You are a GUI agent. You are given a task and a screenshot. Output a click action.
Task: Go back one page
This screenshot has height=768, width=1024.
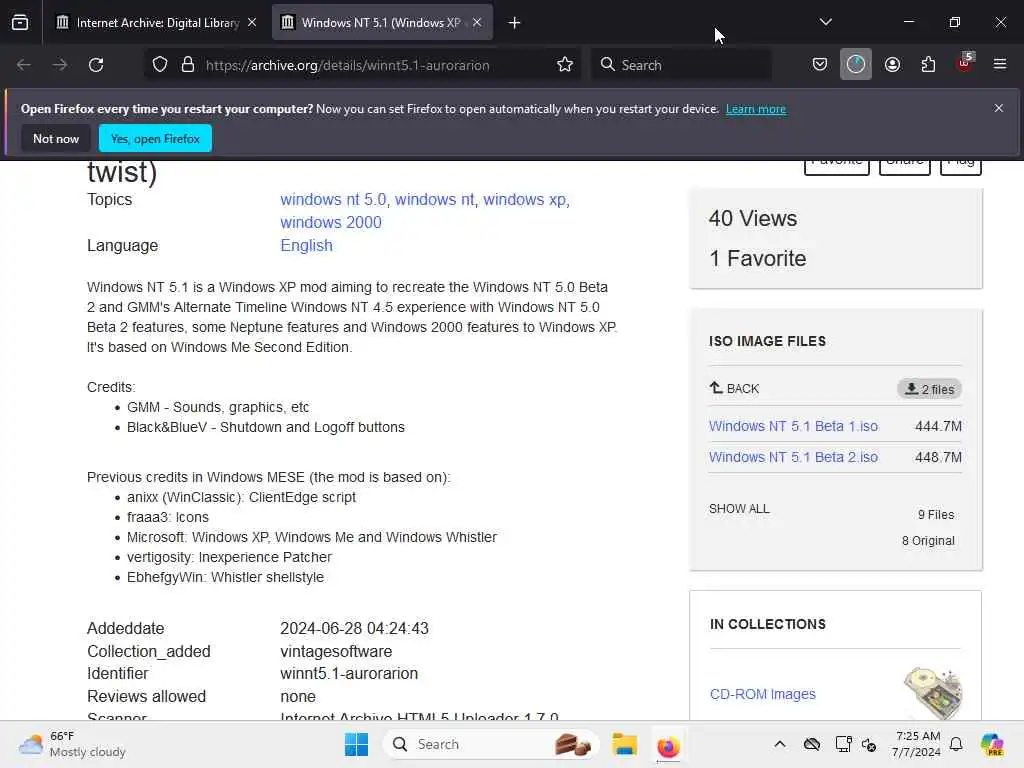click(24, 65)
